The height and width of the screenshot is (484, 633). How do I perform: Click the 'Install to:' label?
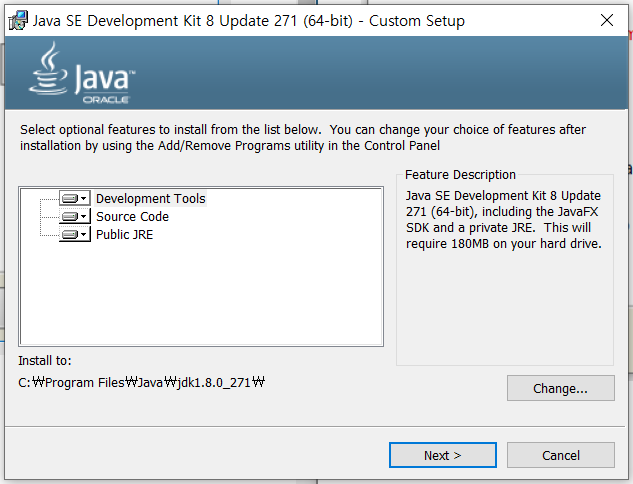tap(45, 360)
